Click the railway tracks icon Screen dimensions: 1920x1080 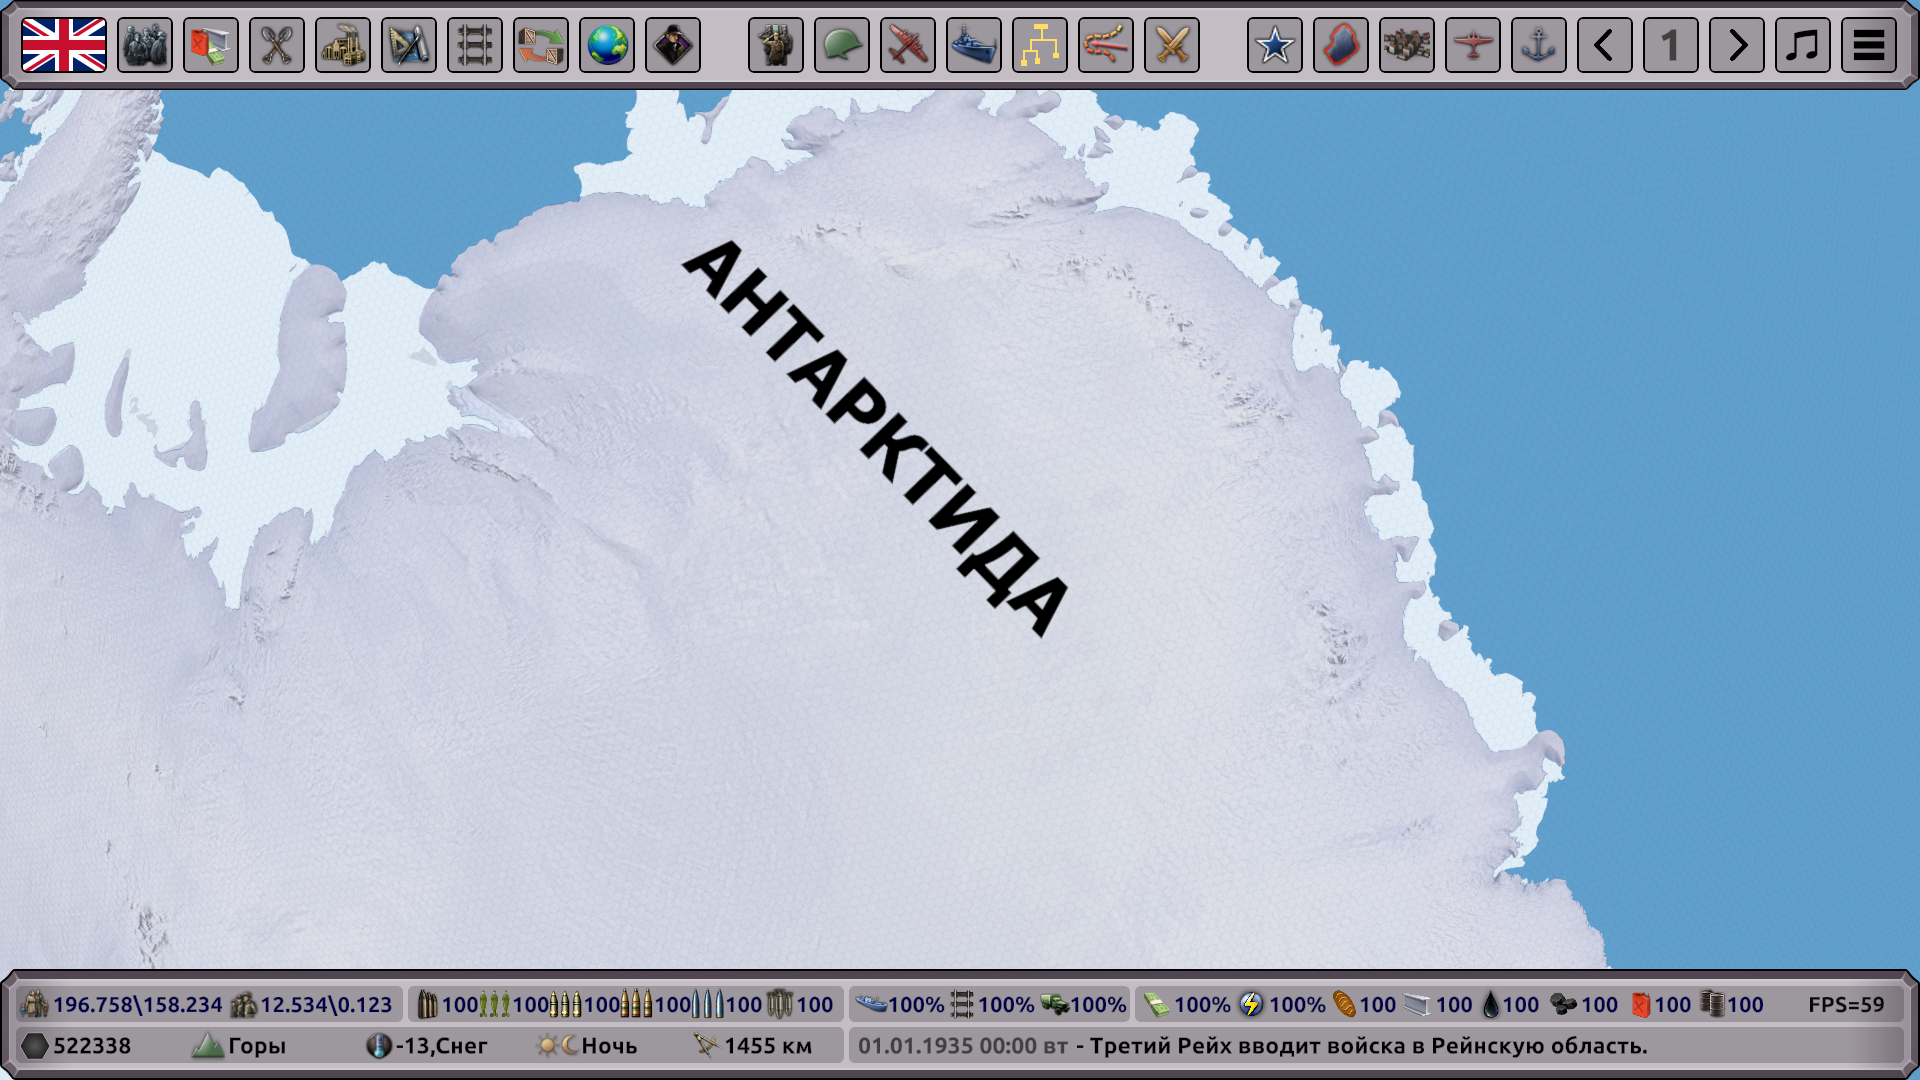pyautogui.click(x=475, y=45)
